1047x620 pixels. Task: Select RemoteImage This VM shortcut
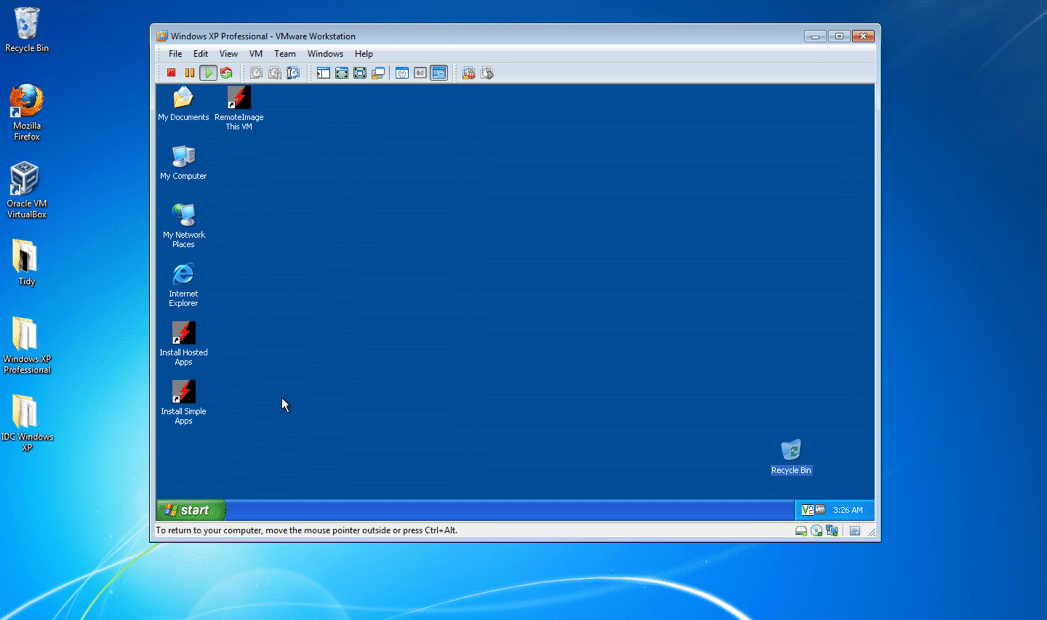(238, 107)
